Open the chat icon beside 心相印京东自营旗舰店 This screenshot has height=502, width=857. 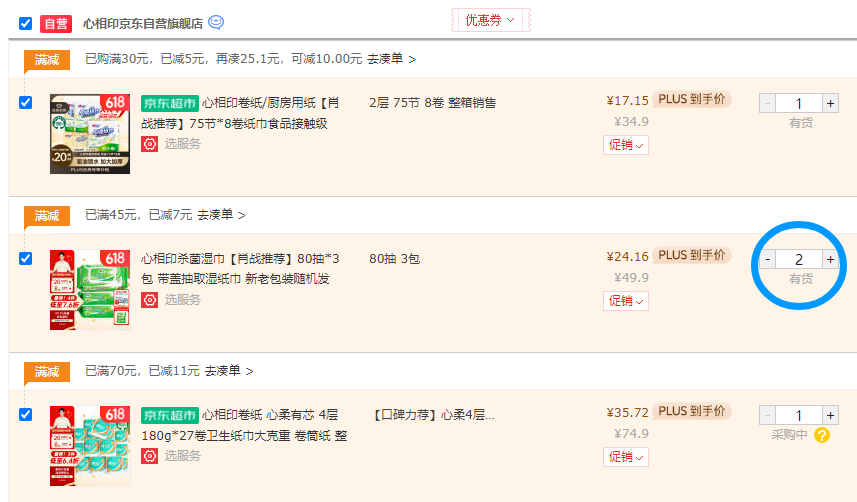coord(216,22)
